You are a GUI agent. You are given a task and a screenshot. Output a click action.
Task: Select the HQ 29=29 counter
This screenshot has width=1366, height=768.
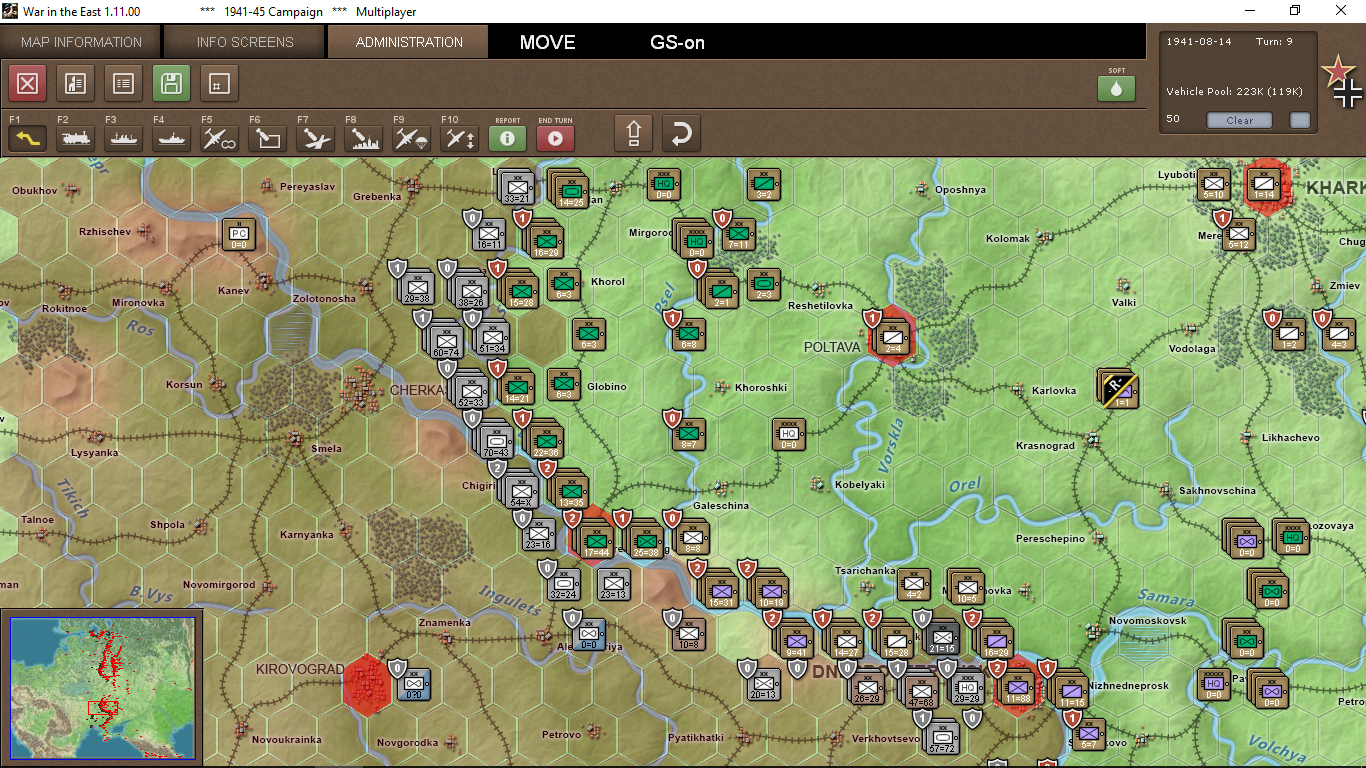point(966,686)
